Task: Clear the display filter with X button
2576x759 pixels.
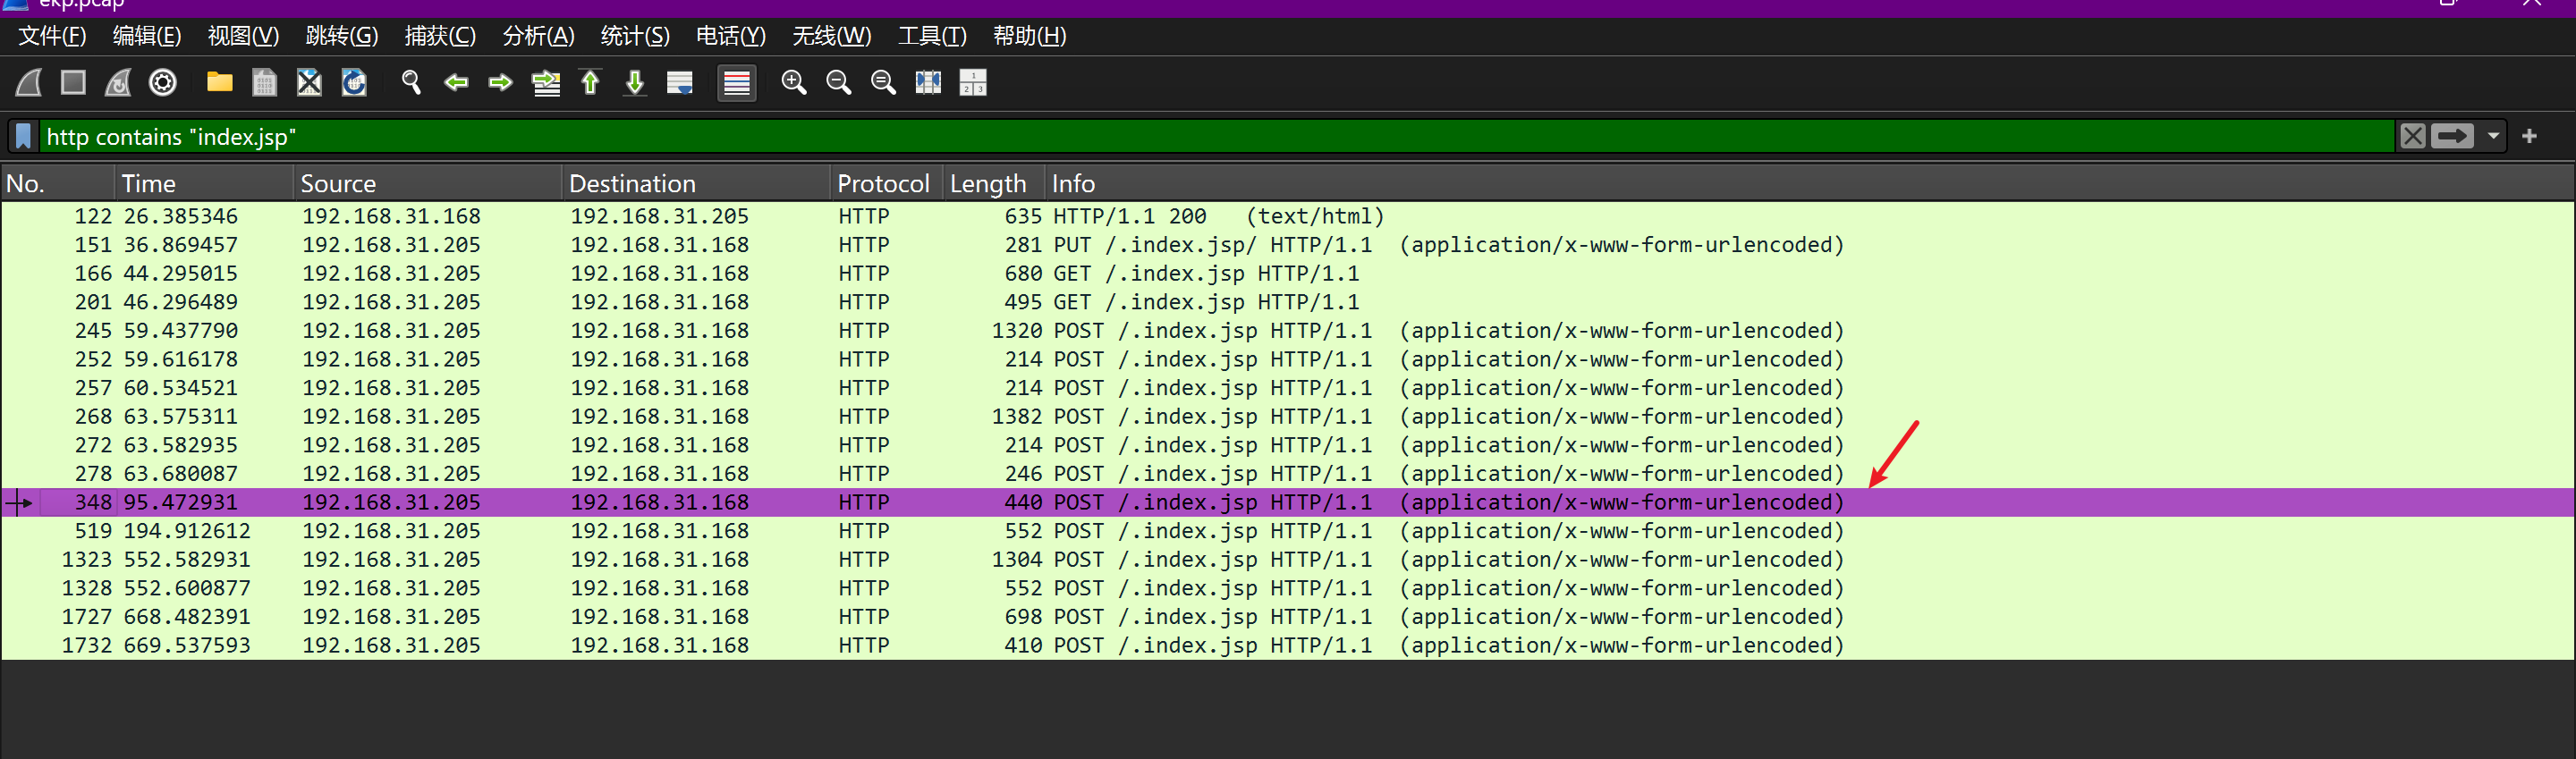Action: 2412,136
